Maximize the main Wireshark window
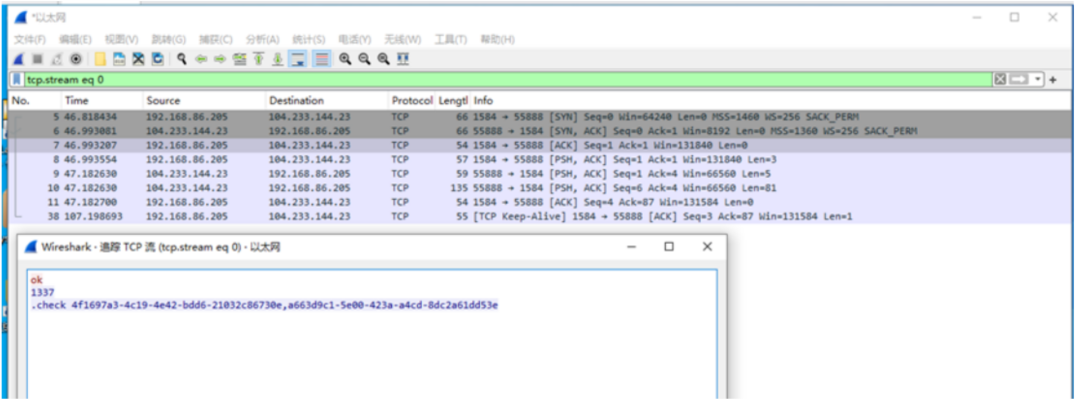 coord(1015,17)
